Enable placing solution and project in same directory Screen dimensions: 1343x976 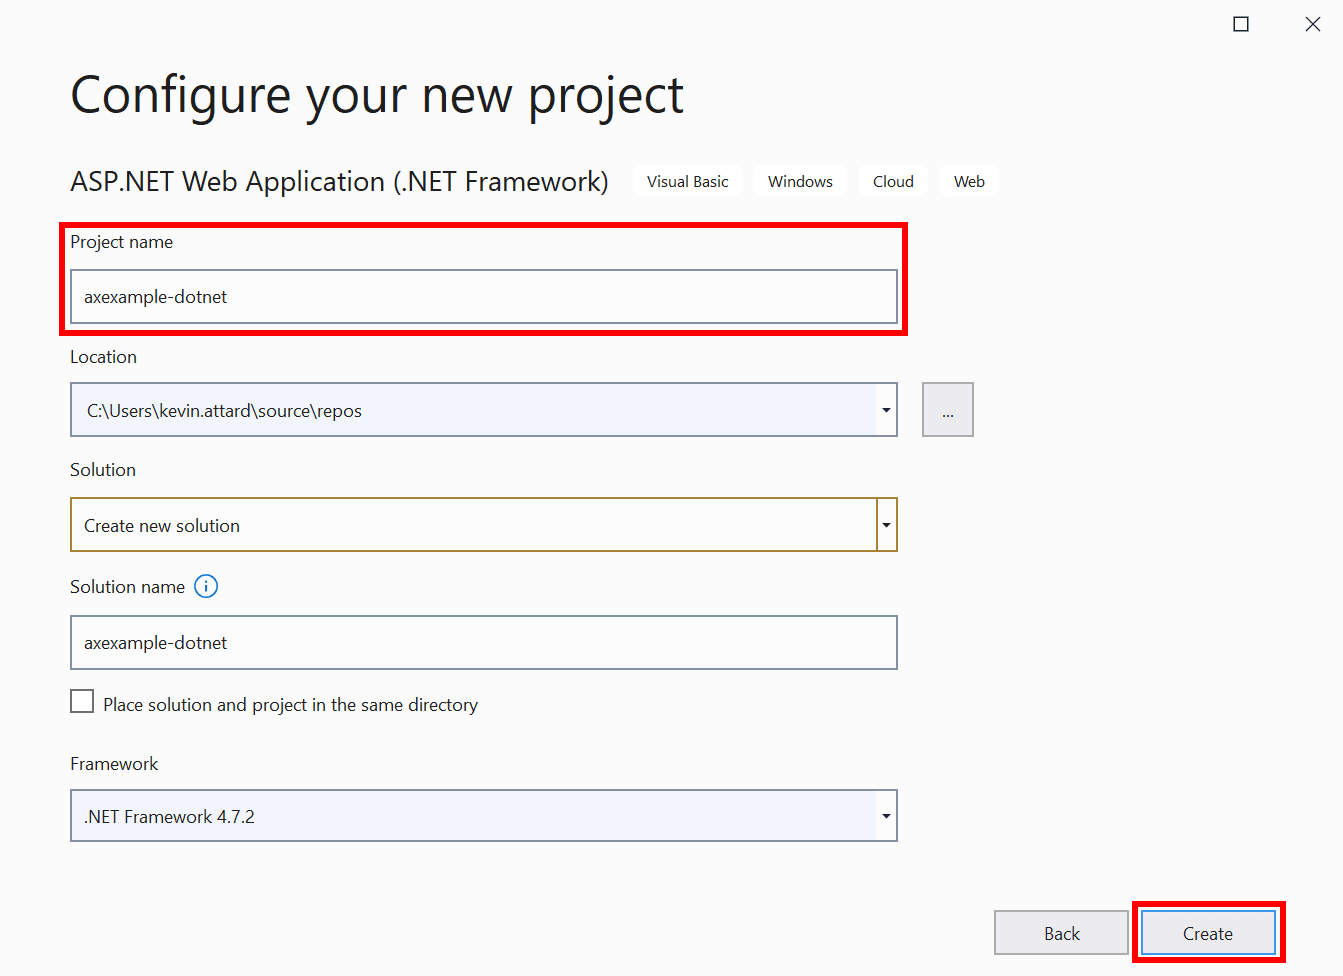[x=82, y=701]
